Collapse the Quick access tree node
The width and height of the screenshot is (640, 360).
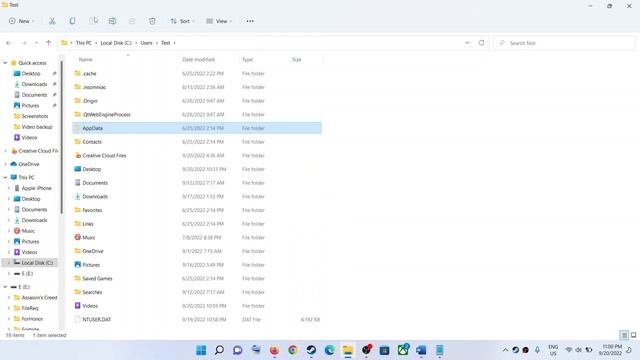5,63
